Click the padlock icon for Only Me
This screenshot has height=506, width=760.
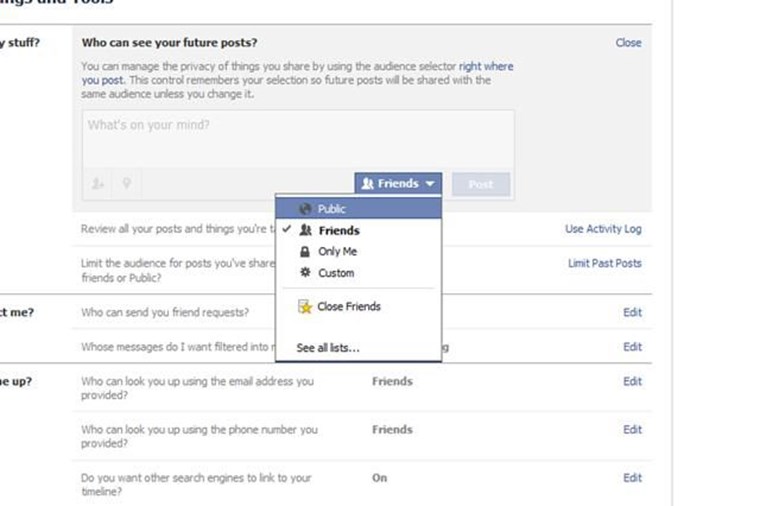pos(306,252)
